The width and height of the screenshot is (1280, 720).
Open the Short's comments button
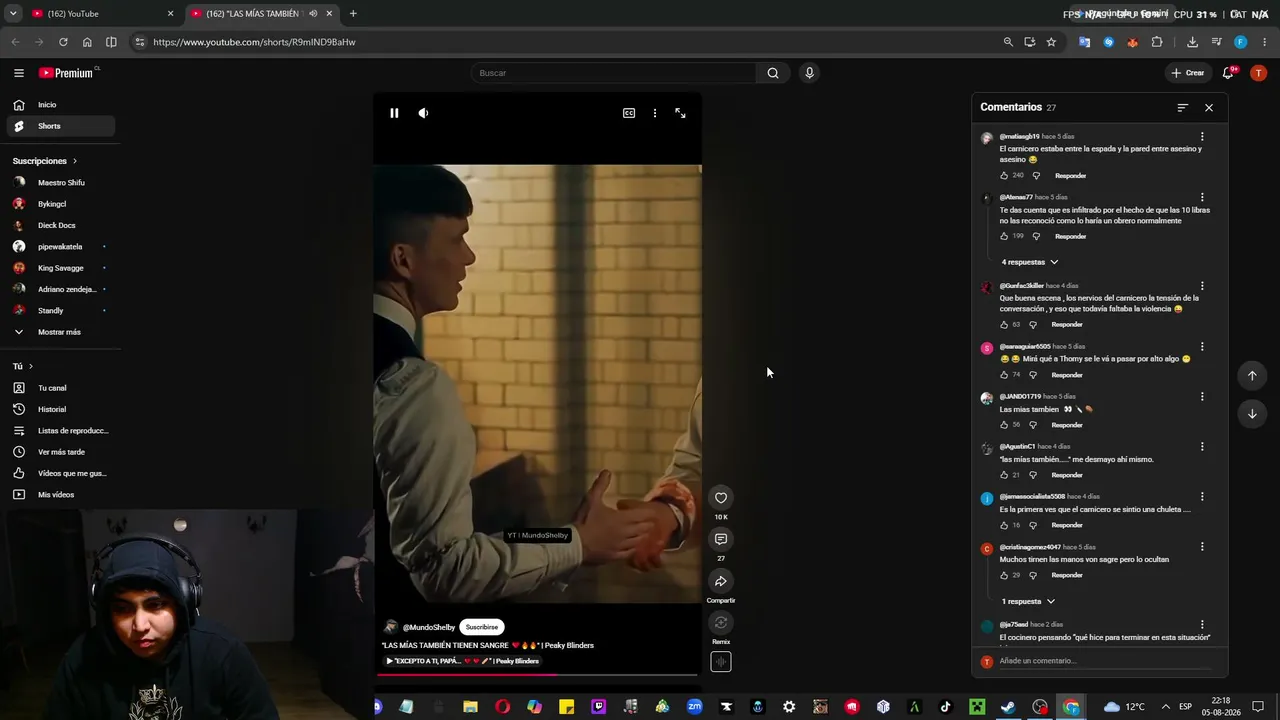[x=721, y=540]
